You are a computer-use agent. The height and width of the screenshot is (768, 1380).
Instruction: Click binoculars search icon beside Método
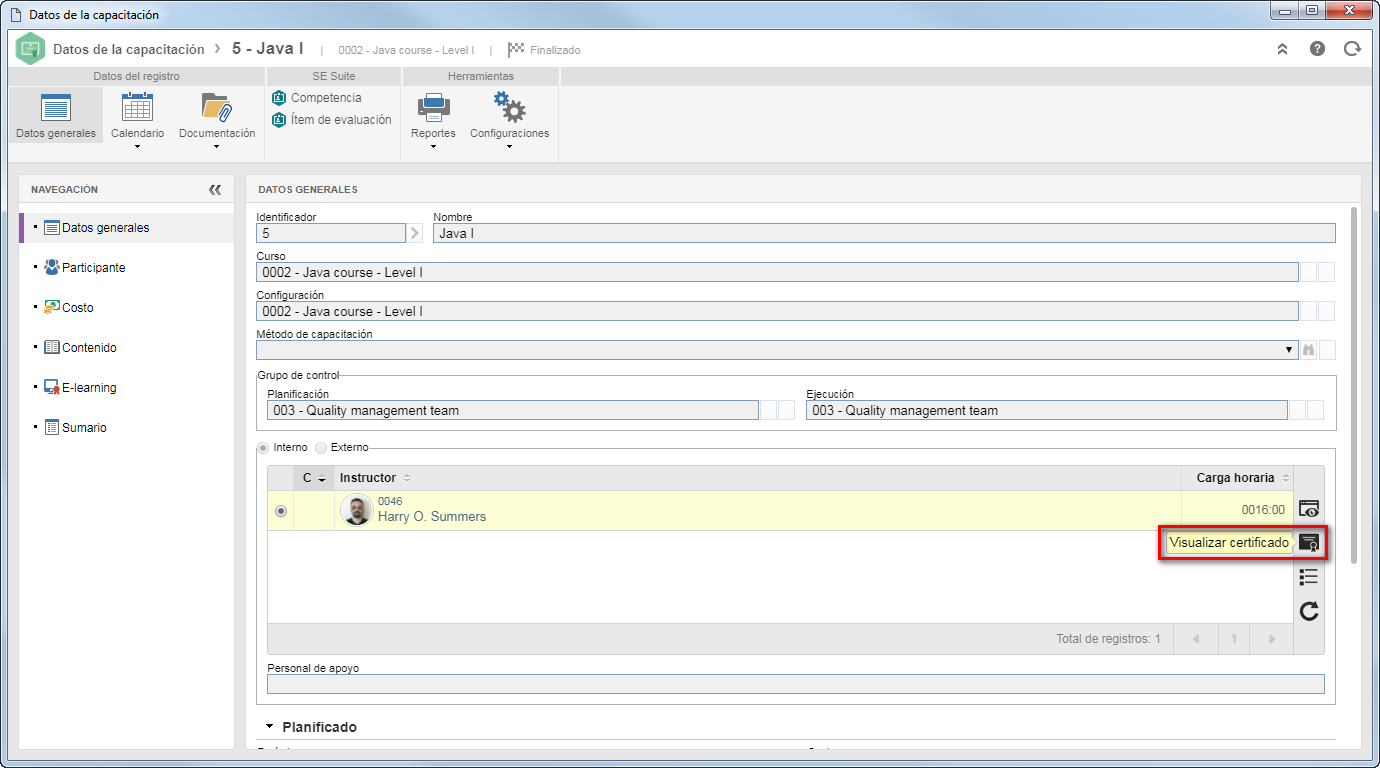point(1308,350)
